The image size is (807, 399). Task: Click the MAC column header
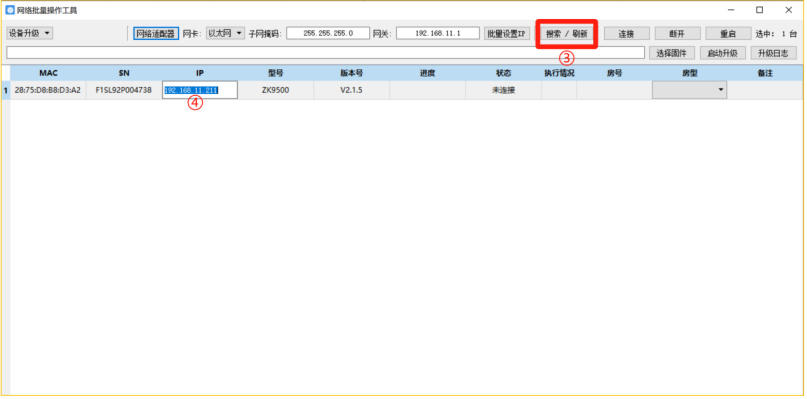click(x=48, y=73)
